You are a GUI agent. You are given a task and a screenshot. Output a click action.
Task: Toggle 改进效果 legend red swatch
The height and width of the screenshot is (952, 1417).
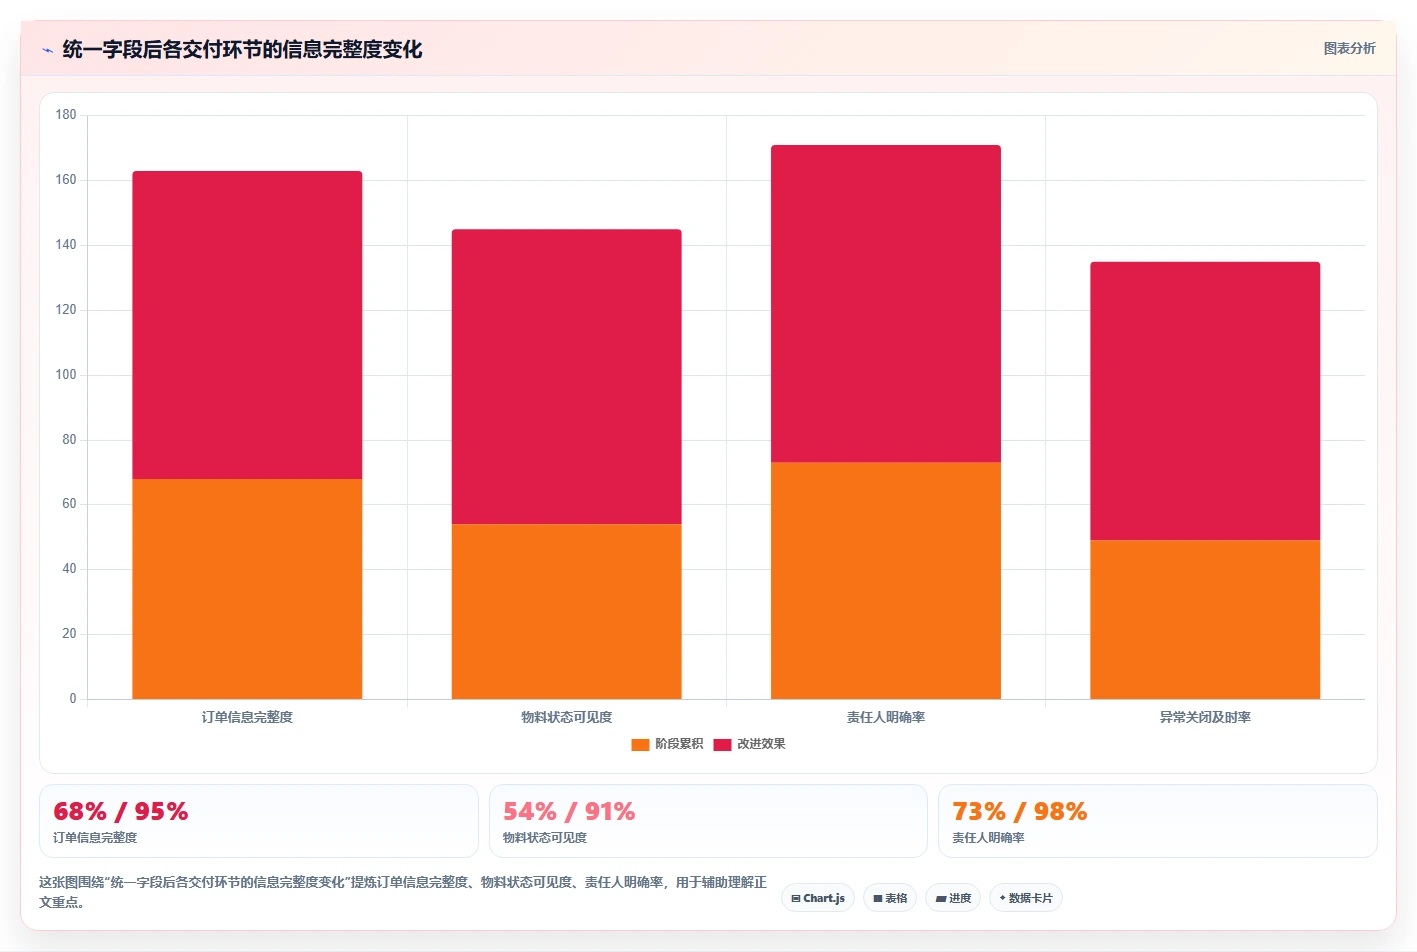[722, 744]
